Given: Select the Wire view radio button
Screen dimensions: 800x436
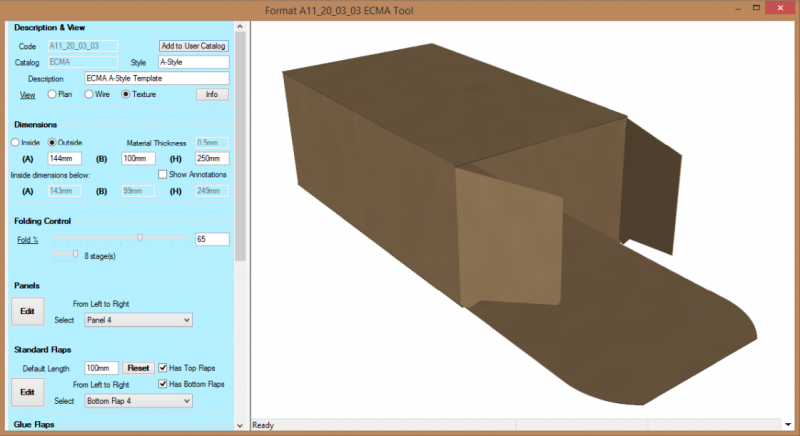Looking at the screenshot, I should pyautogui.click(x=89, y=94).
